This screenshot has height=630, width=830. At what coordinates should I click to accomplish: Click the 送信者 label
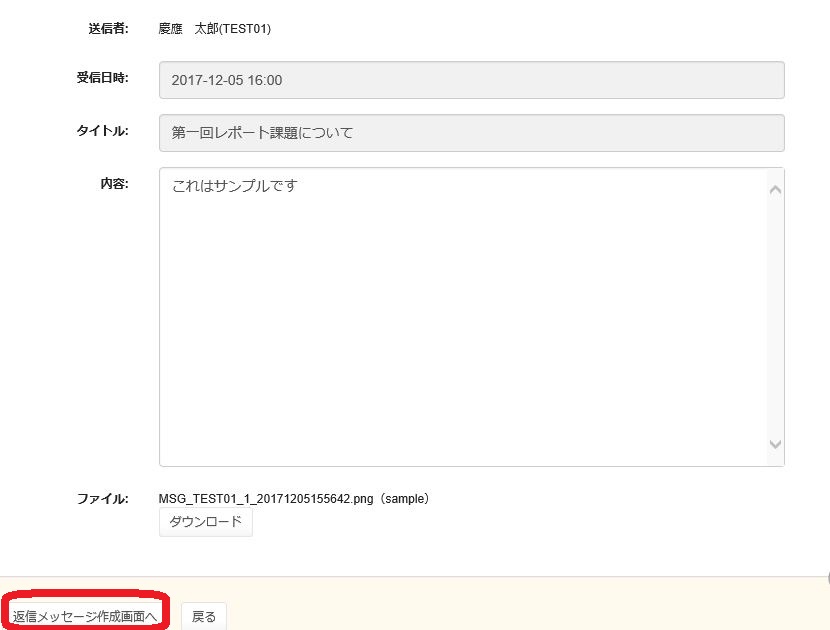[108, 29]
